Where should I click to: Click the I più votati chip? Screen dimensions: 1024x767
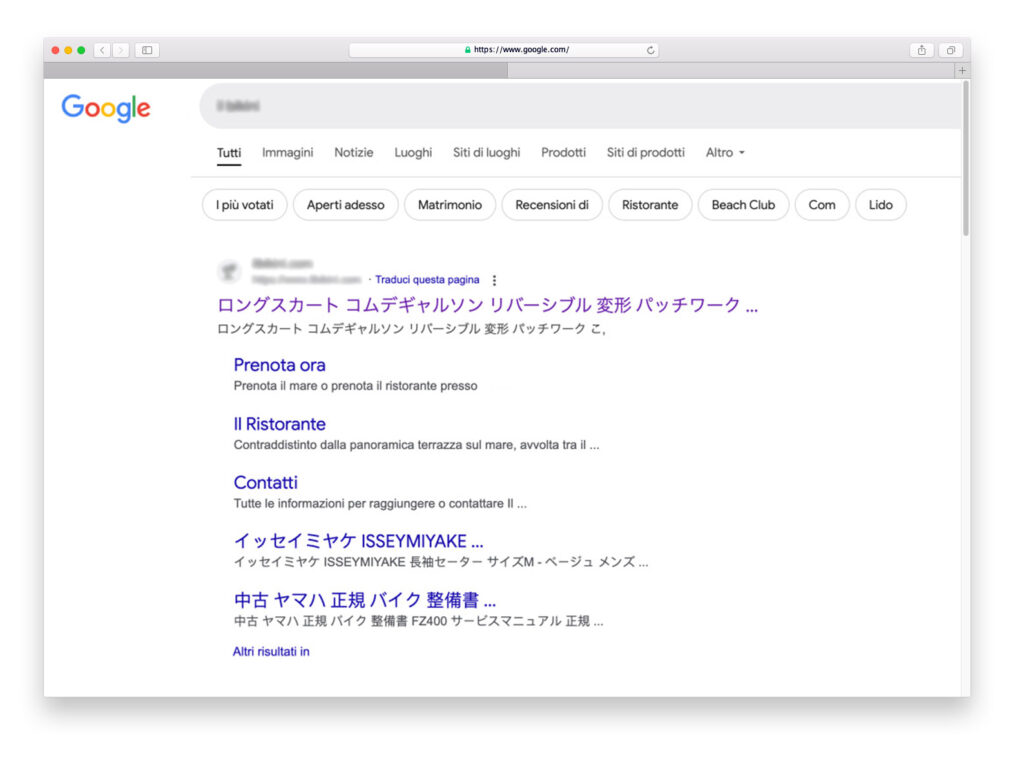pos(245,205)
